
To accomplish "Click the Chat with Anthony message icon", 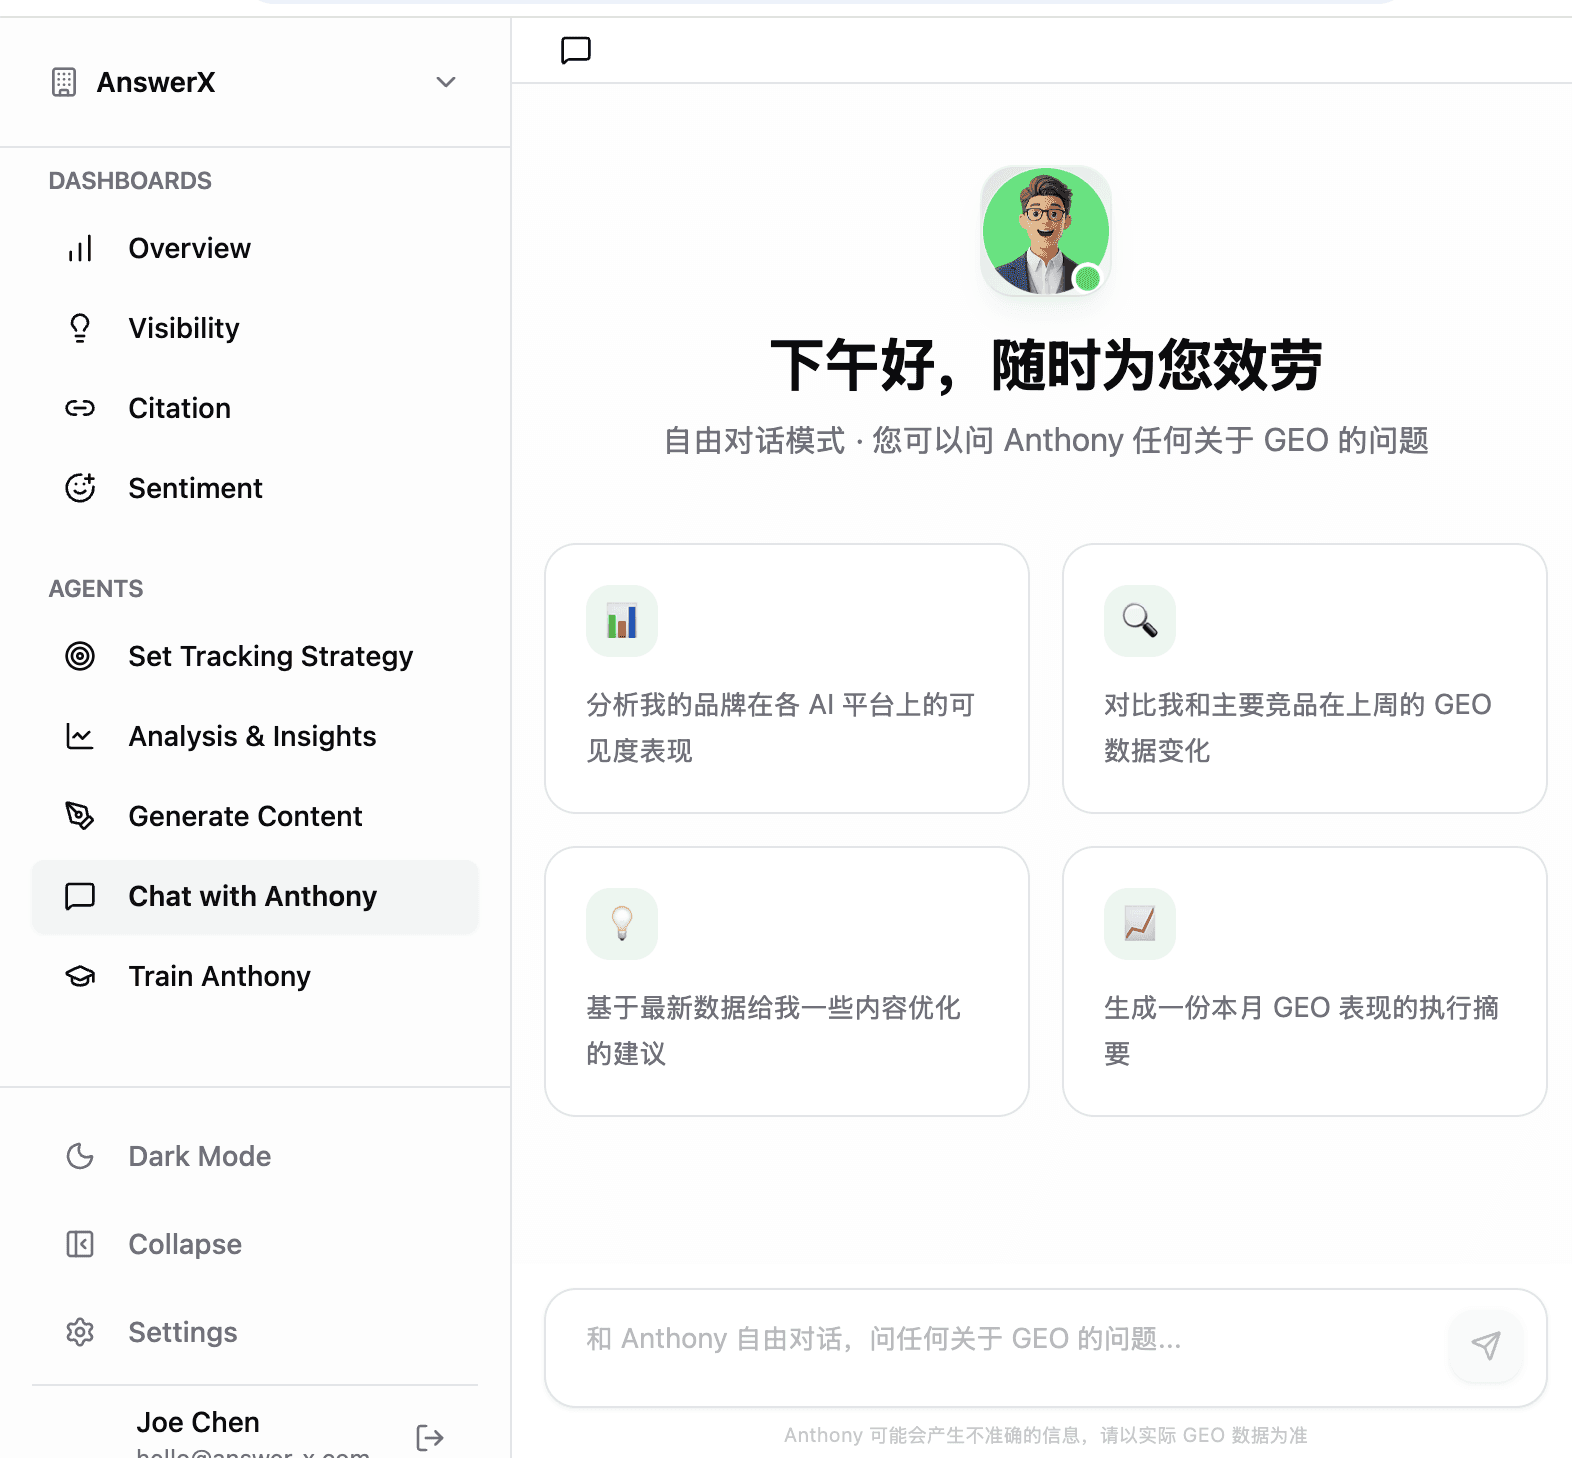I will (x=80, y=896).
